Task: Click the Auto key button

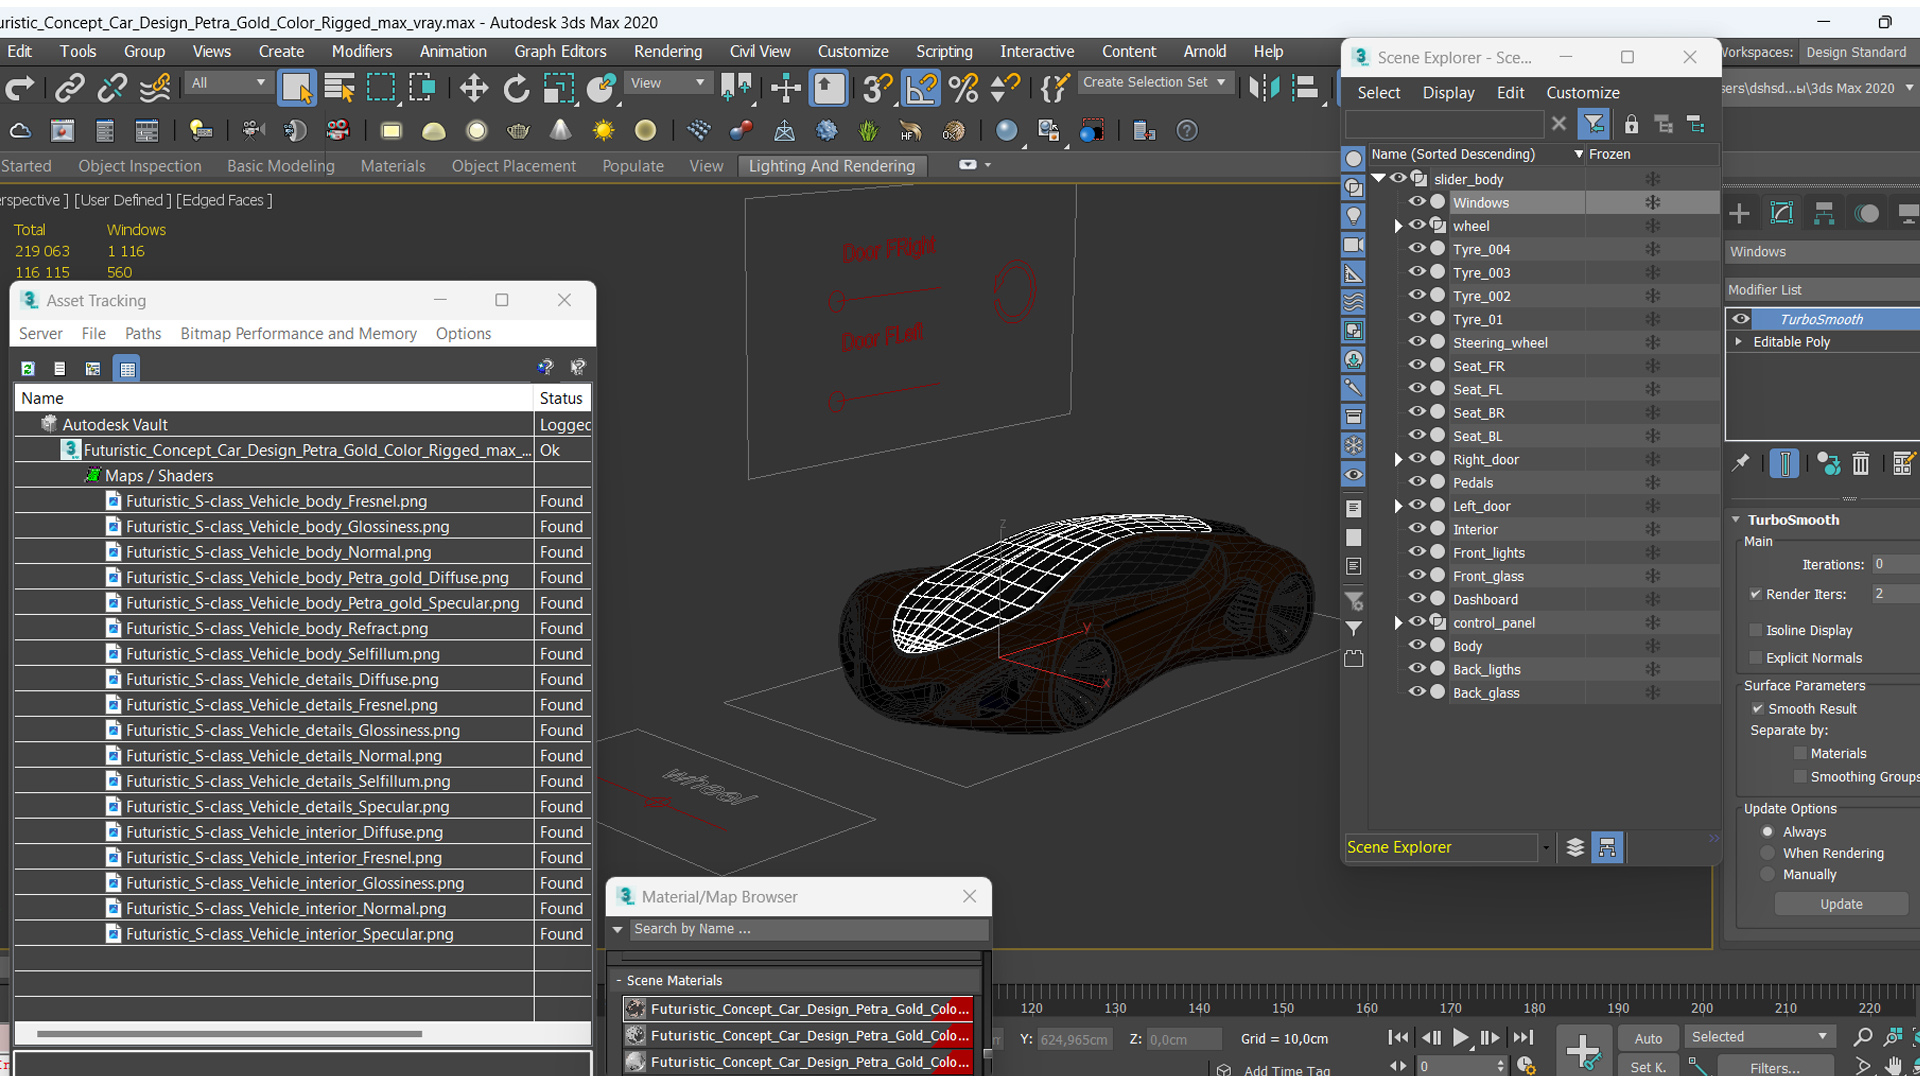Action: [x=1648, y=1038]
